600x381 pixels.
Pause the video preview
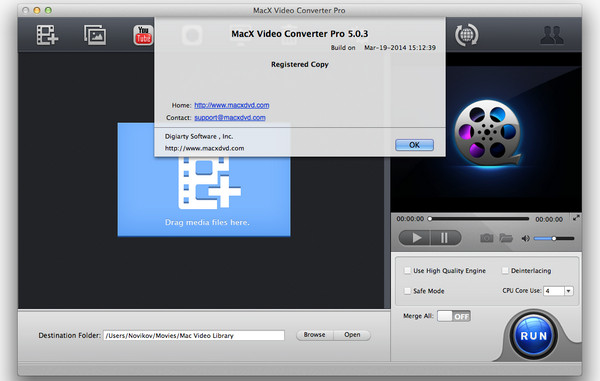click(445, 238)
